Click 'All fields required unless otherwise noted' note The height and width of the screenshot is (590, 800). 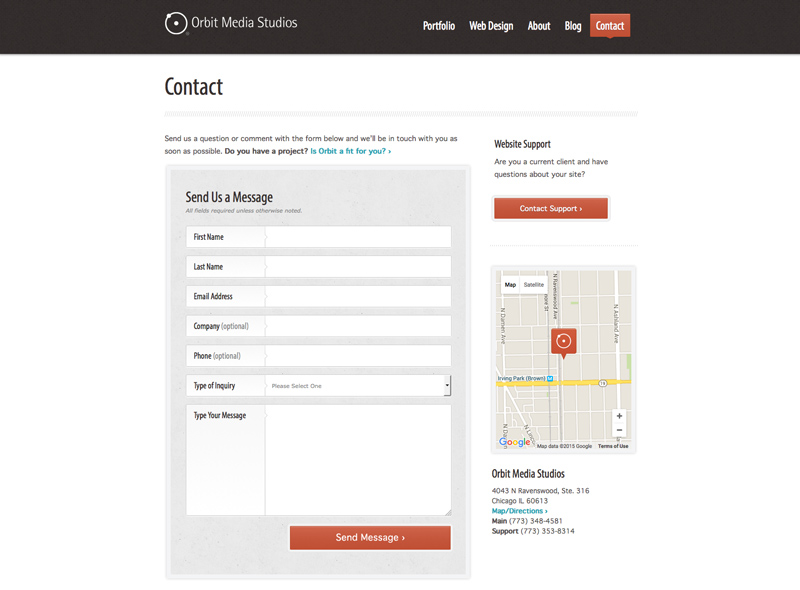[243, 211]
